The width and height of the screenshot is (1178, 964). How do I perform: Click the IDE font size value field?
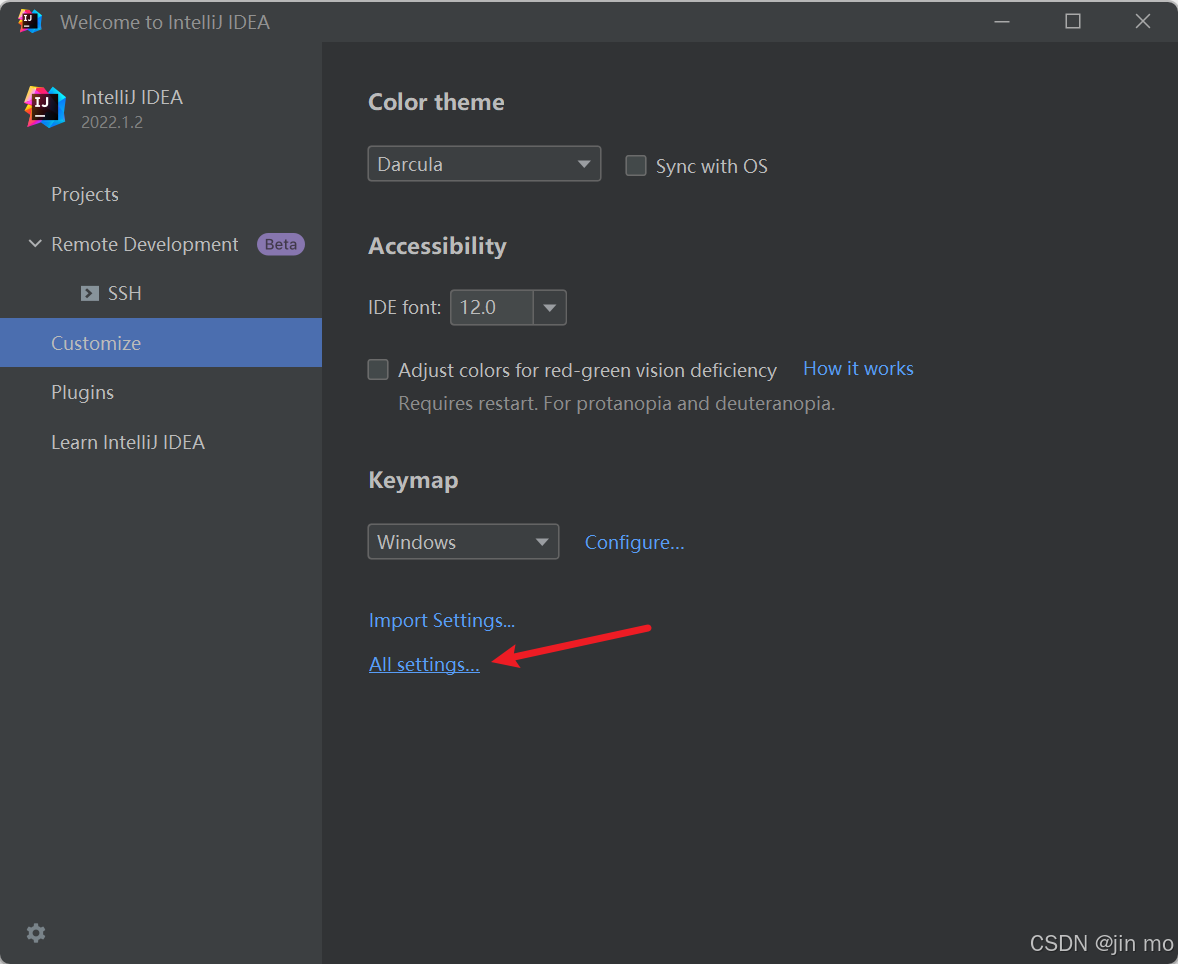[x=492, y=307]
